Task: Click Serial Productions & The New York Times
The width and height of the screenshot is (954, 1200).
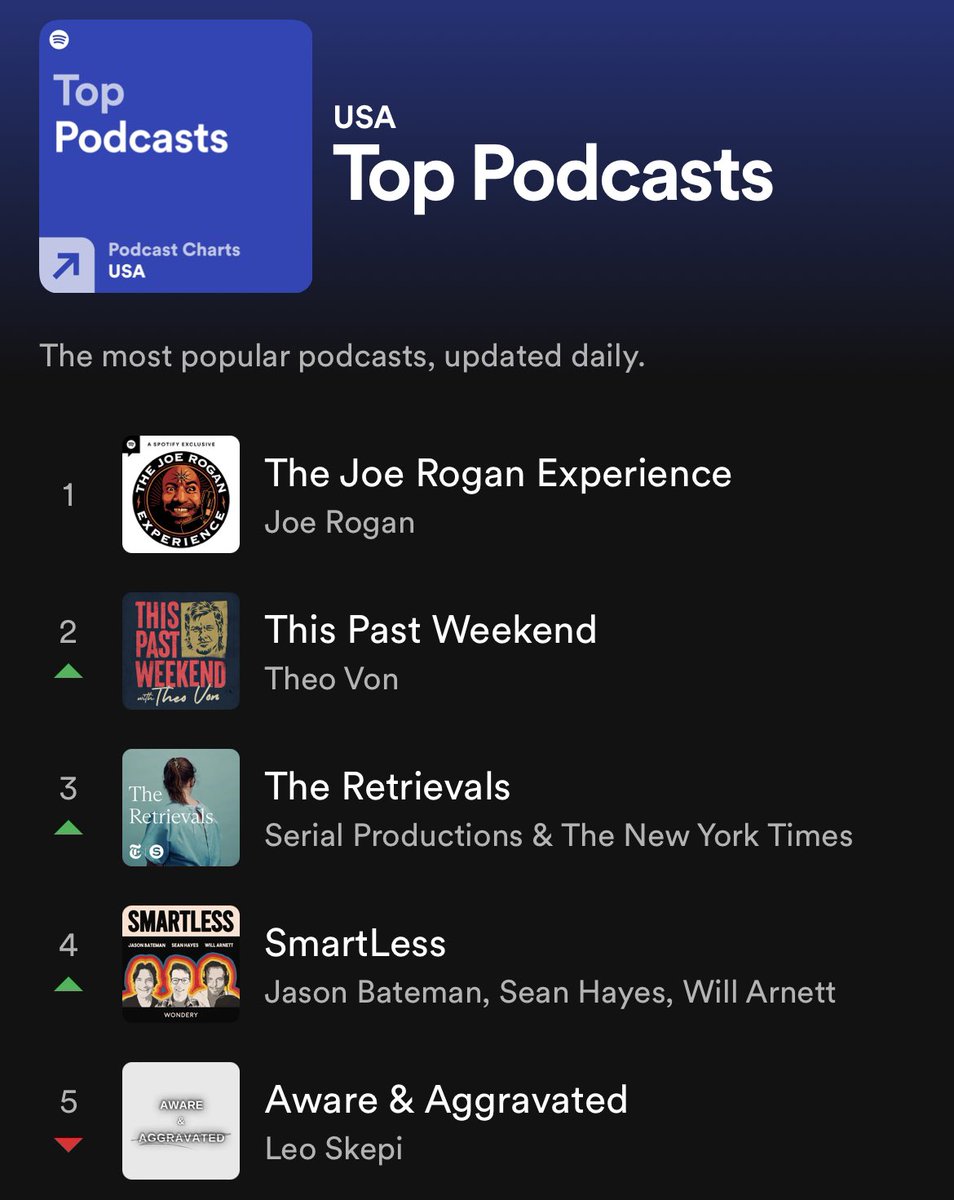Action: [x=558, y=836]
